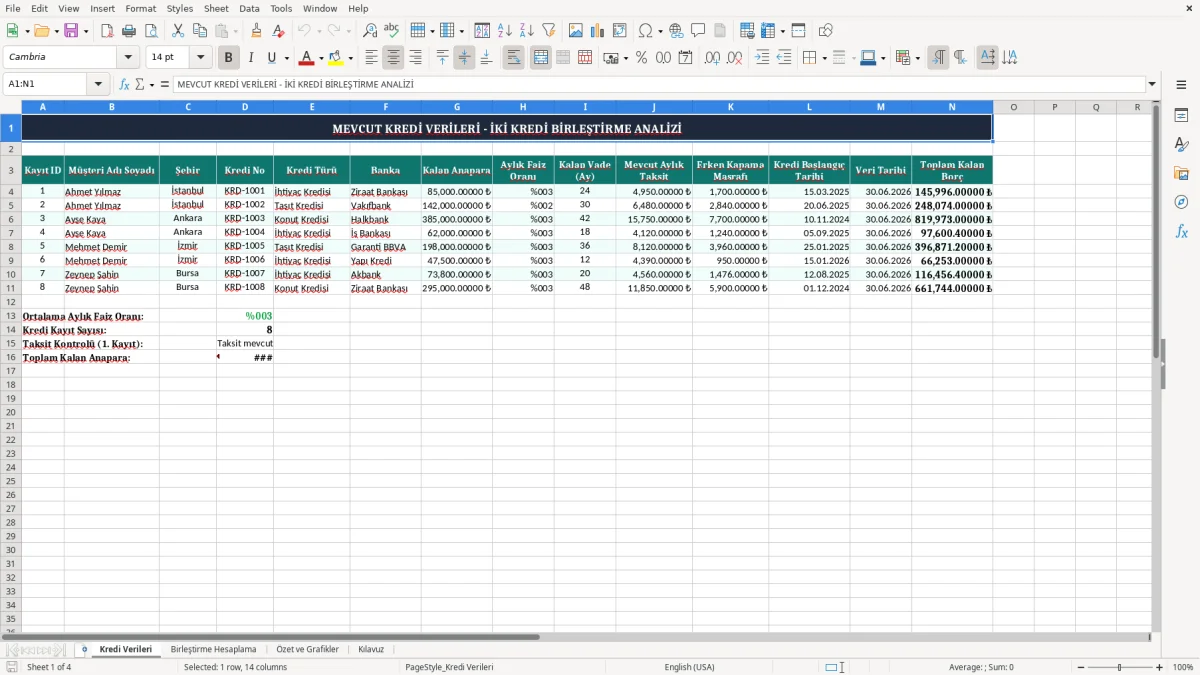
Task: Open Name Box dropdown arrow
Action: click(98, 85)
